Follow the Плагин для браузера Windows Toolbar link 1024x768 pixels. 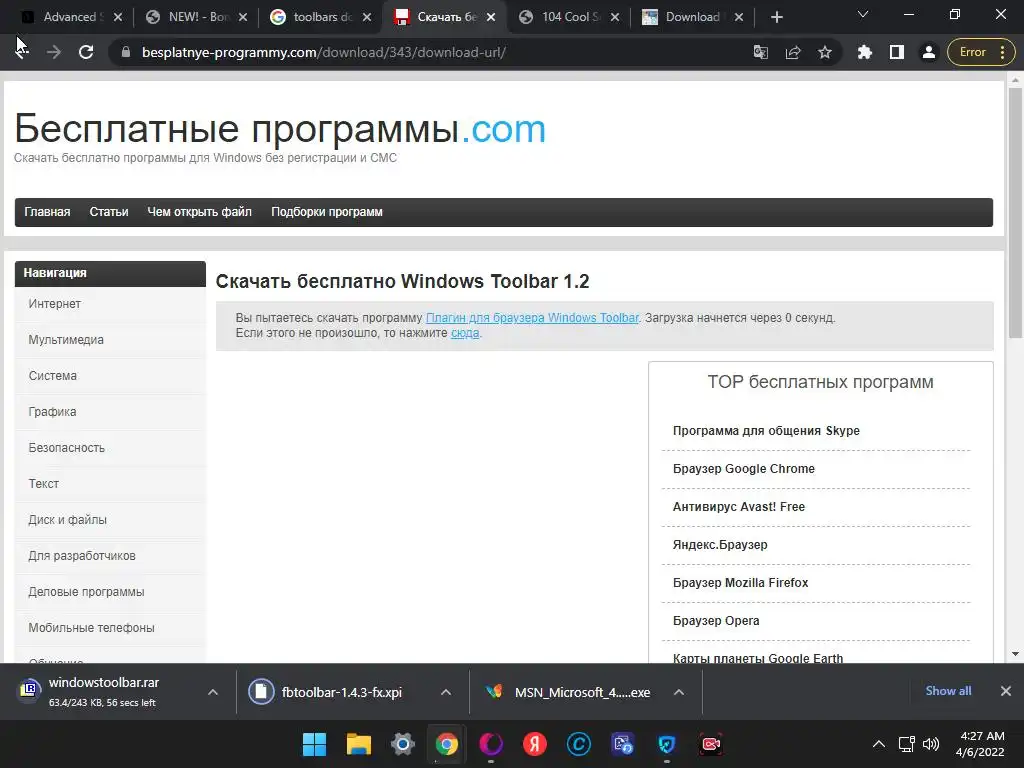[x=532, y=318]
